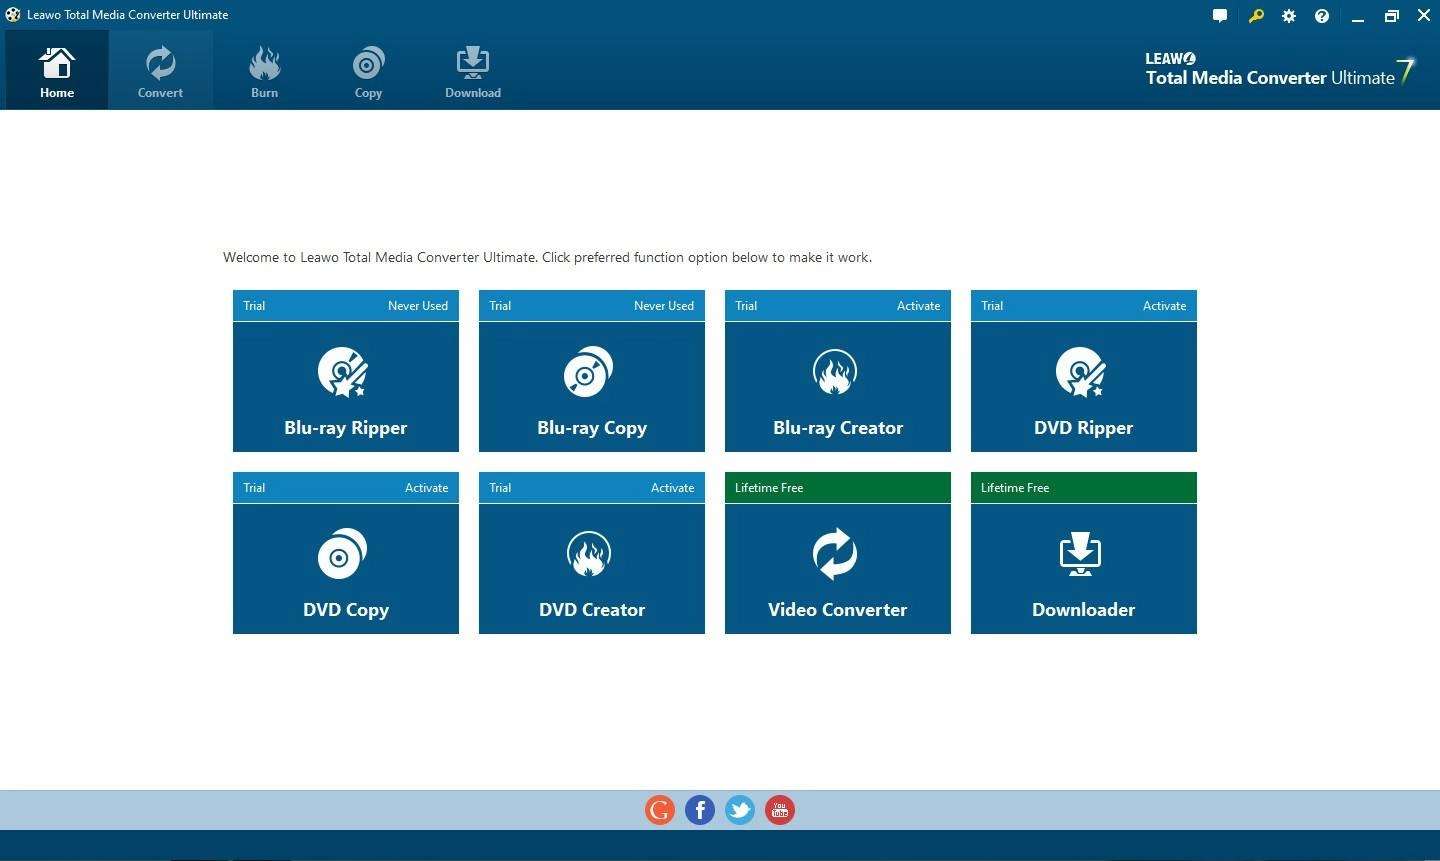Image resolution: width=1440 pixels, height=861 pixels.
Task: Restore down the Leawo window
Action: 1391,16
